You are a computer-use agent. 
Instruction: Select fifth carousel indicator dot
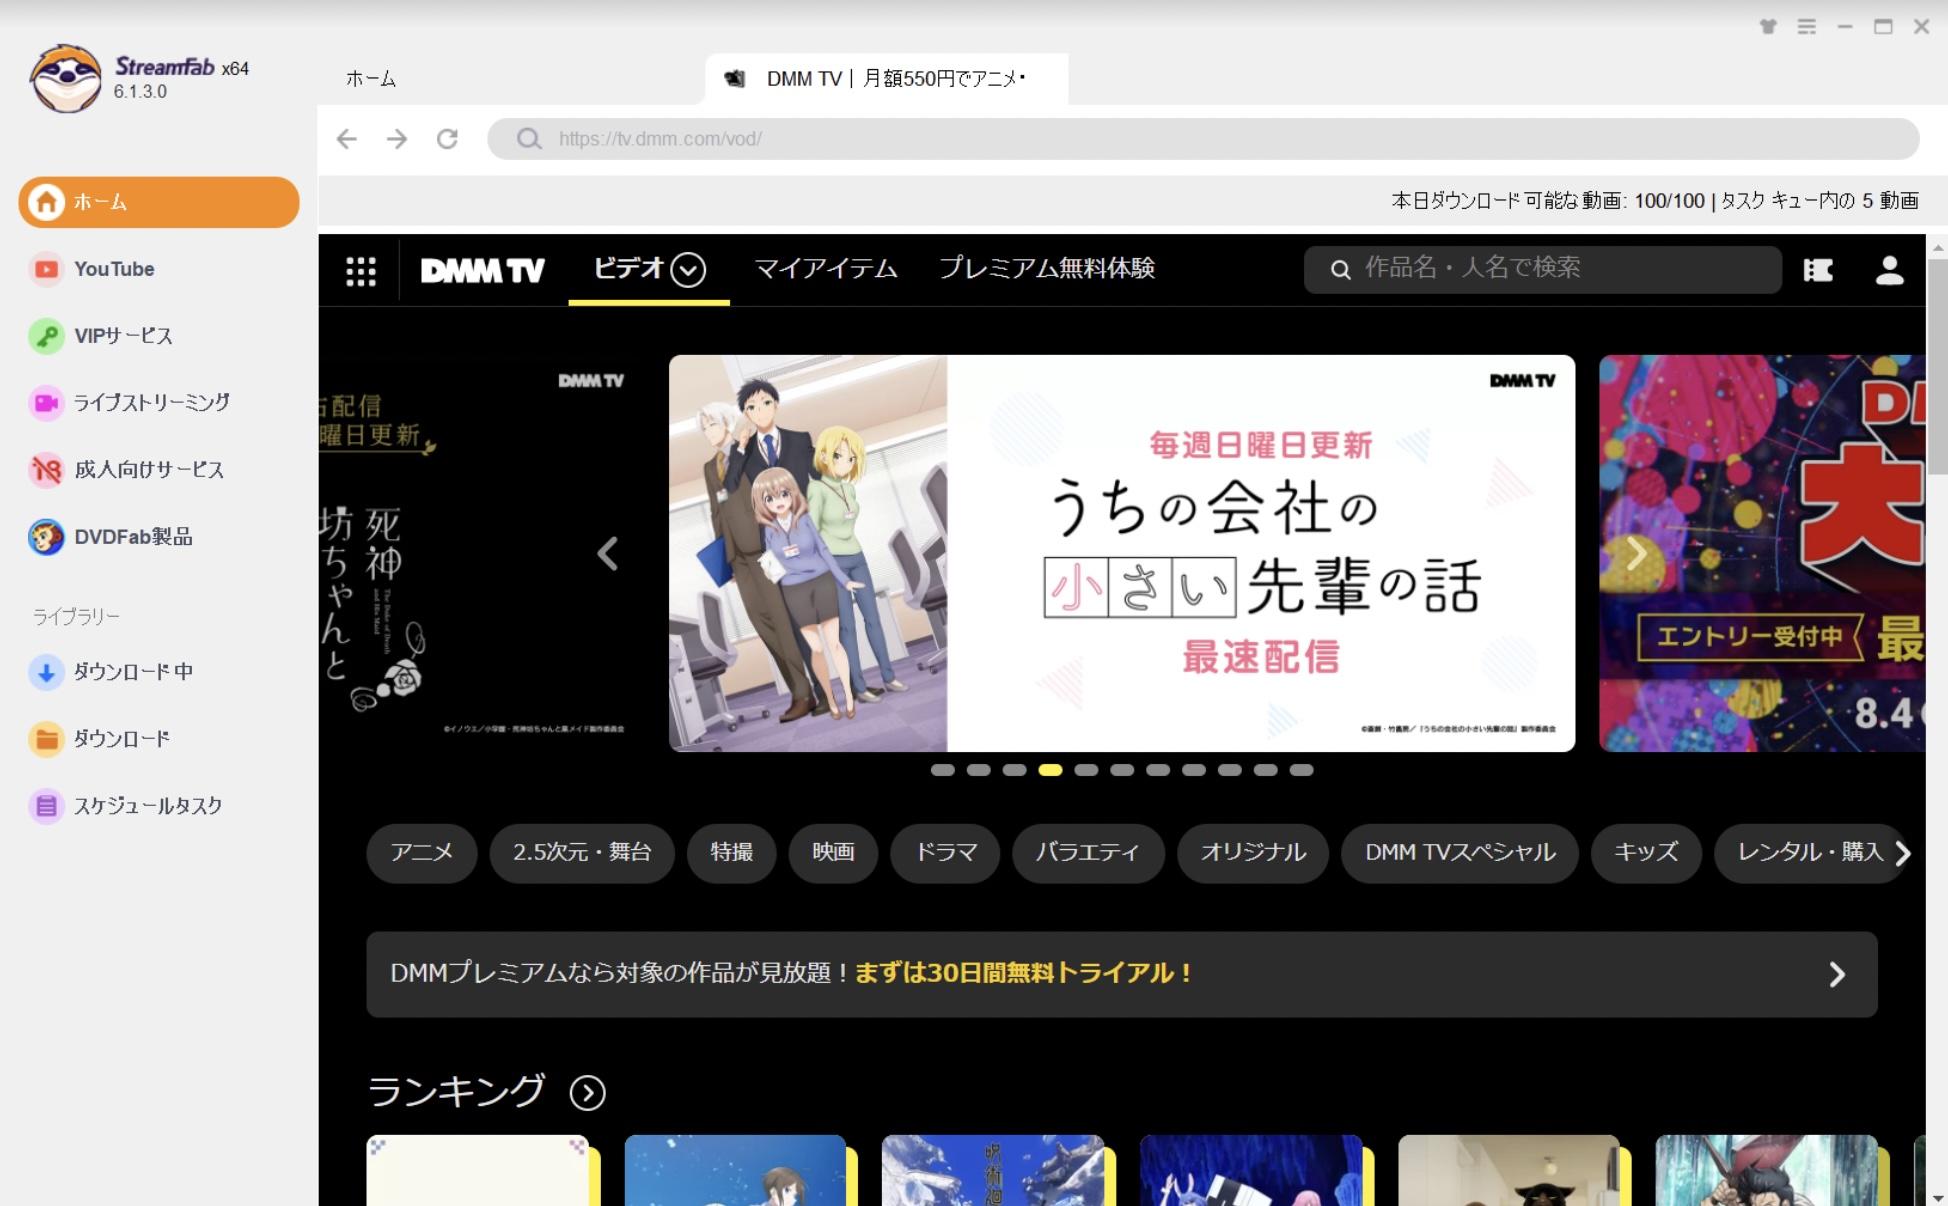click(x=1086, y=770)
